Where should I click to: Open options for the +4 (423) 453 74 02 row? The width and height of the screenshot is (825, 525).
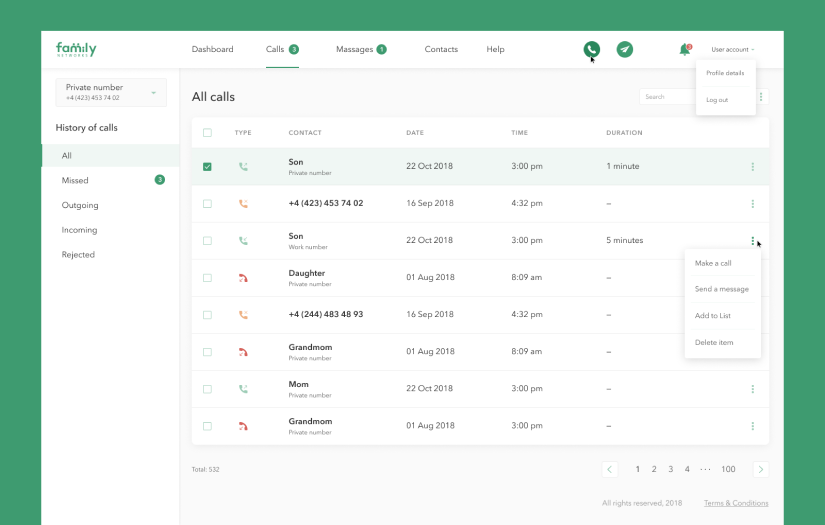click(x=752, y=204)
